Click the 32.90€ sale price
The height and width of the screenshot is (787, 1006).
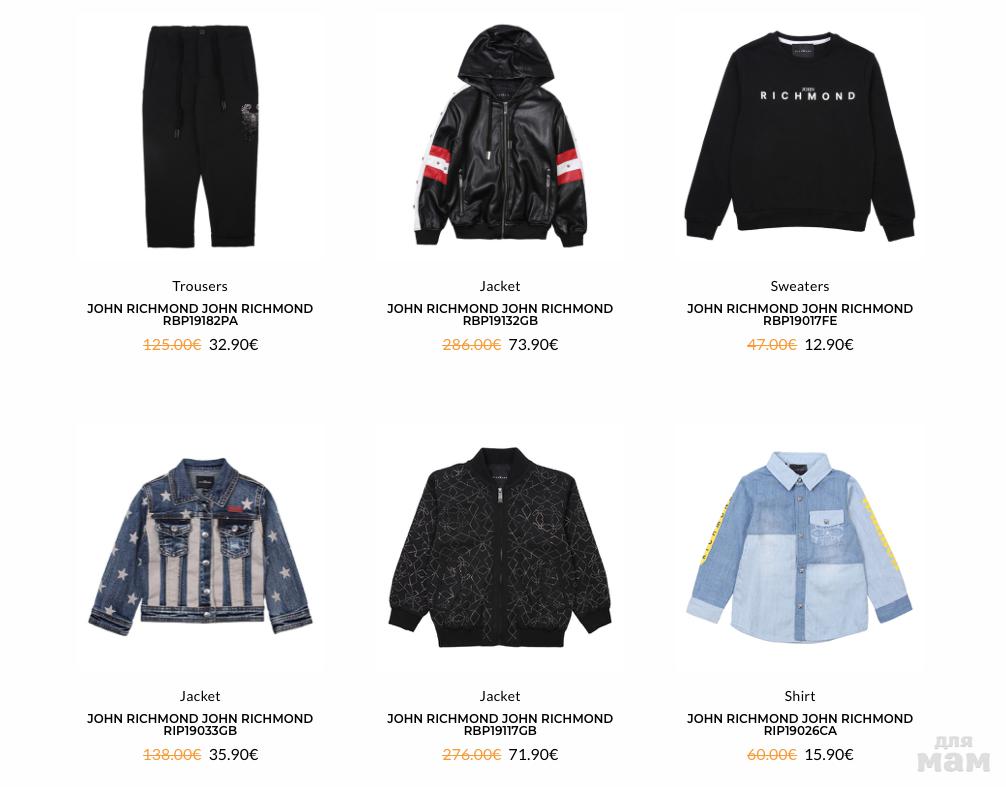tap(234, 344)
